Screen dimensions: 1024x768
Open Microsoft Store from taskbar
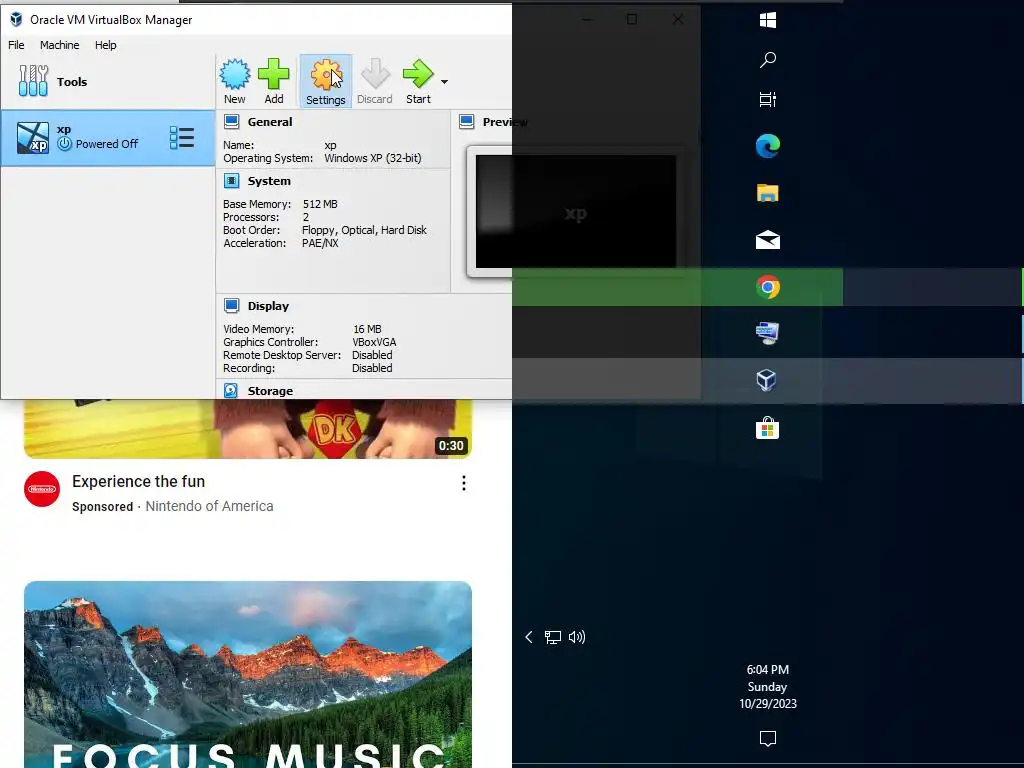[767, 428]
